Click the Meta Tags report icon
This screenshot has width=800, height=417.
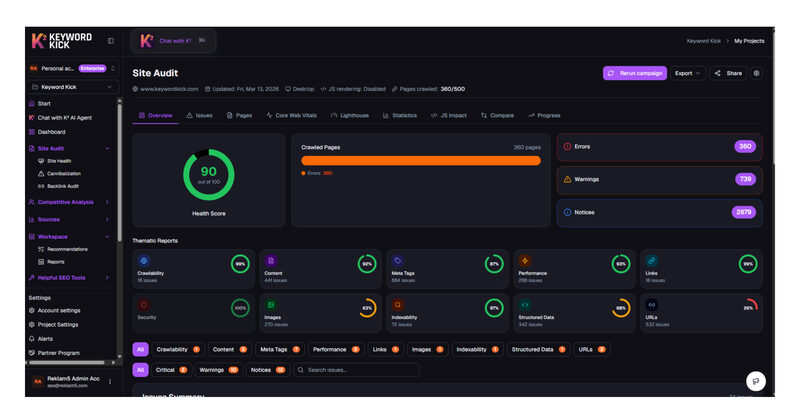(397, 261)
